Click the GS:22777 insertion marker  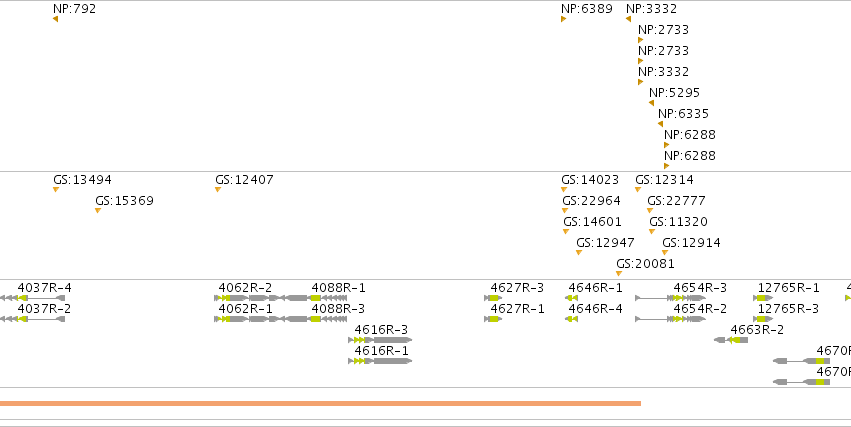pos(650,211)
